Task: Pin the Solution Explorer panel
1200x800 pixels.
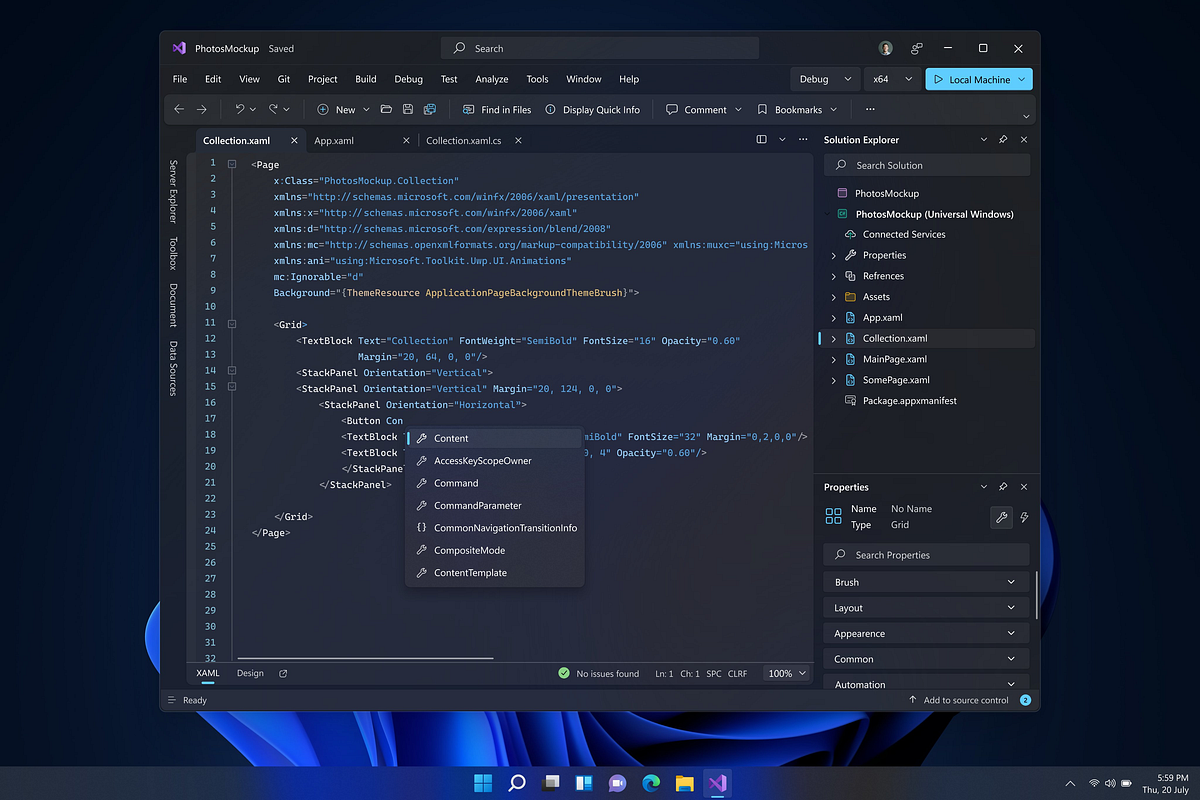Action: 1003,140
